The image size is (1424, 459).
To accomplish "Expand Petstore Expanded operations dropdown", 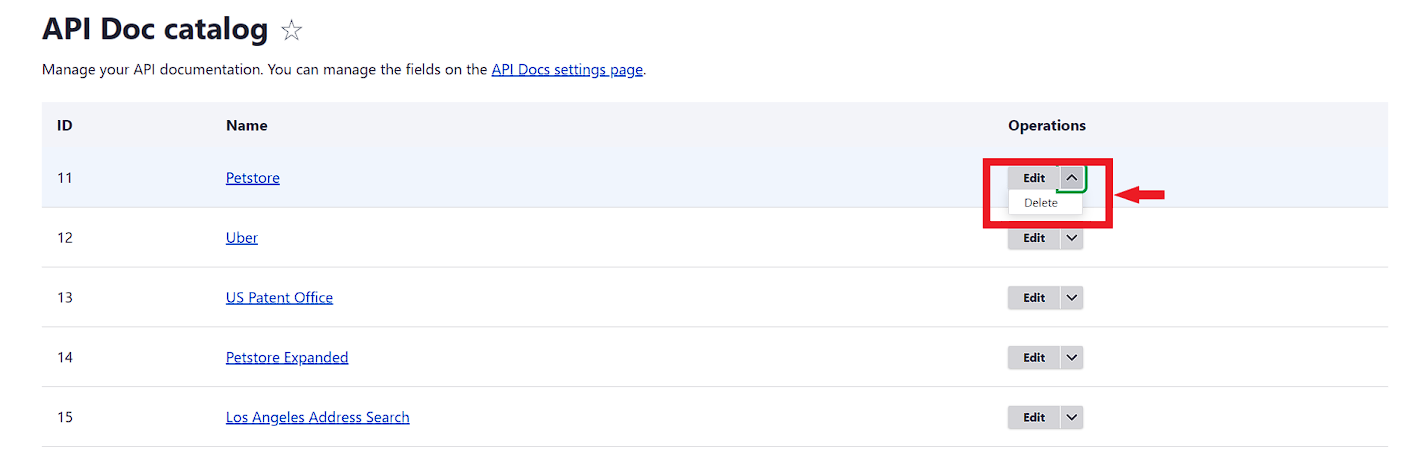I will point(1071,358).
